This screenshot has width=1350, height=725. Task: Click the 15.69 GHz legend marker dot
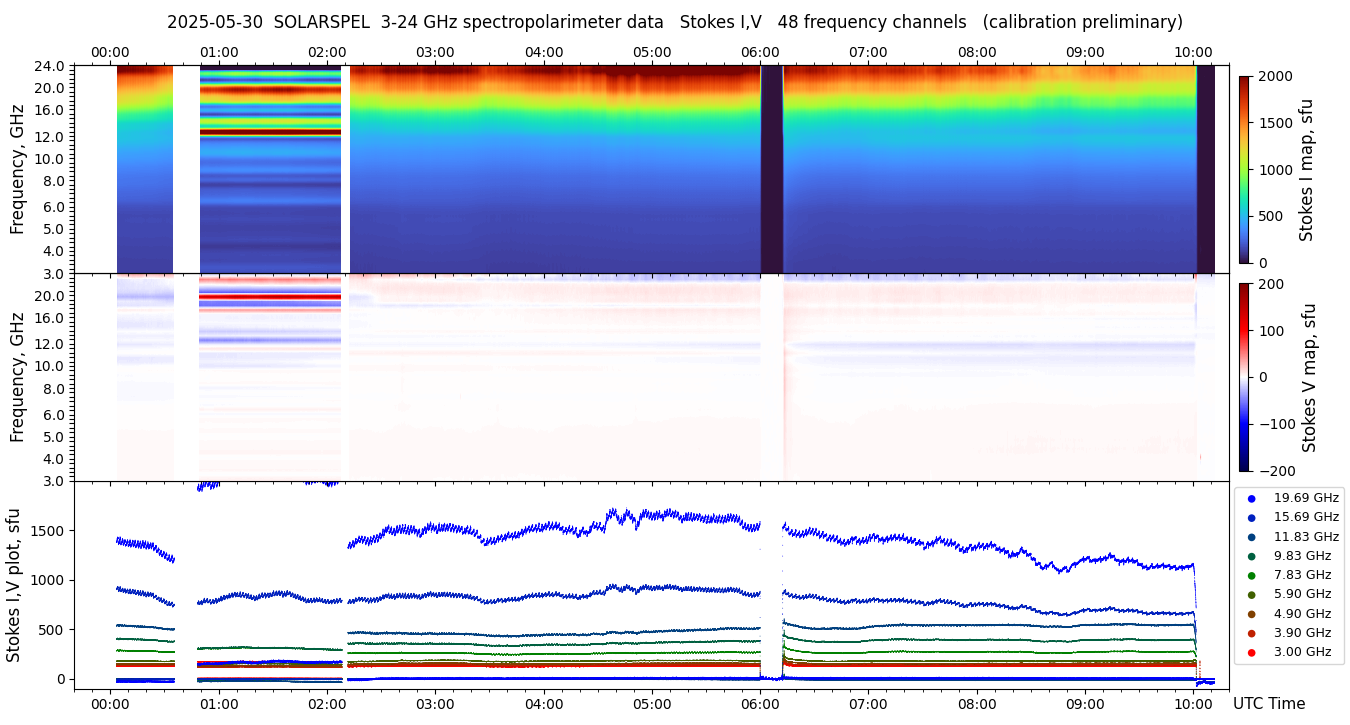pos(1251,517)
